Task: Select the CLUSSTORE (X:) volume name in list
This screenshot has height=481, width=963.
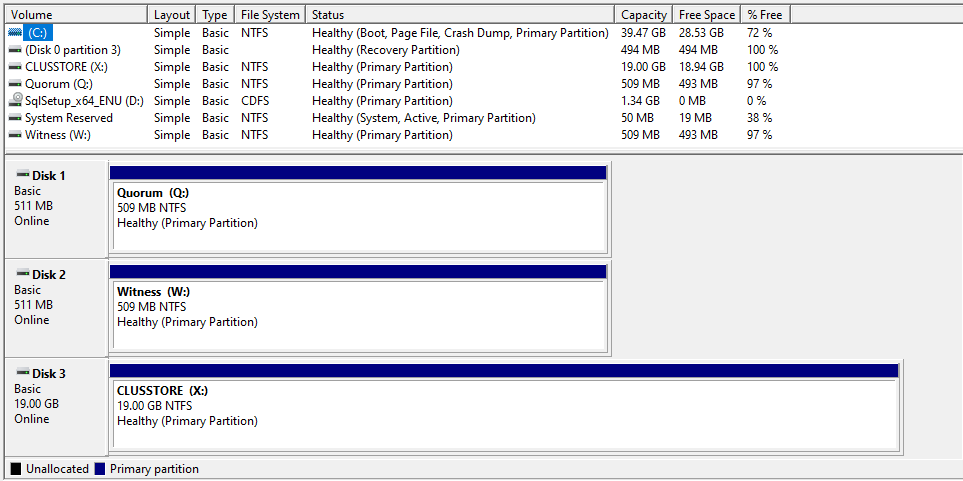Action: (x=67, y=66)
